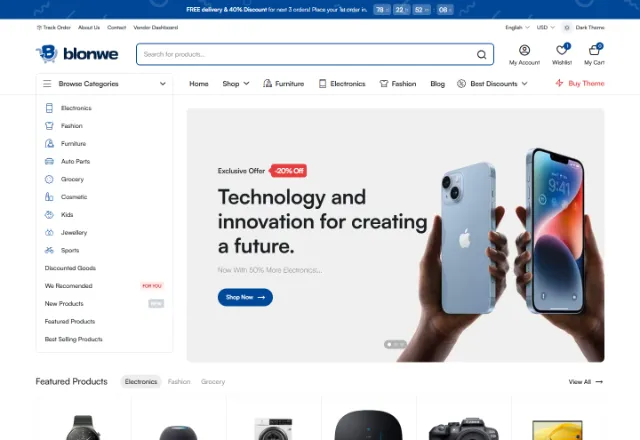The height and width of the screenshot is (440, 640).
Task: Click the Electronics icon in the nav bar
Action: pyautogui.click(x=322, y=84)
